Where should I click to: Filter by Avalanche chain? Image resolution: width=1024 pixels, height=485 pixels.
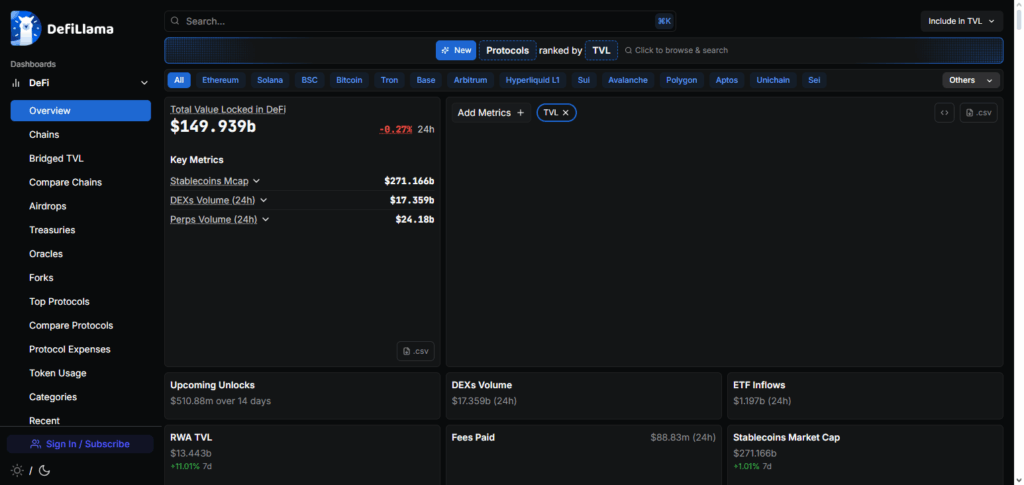pyautogui.click(x=628, y=80)
